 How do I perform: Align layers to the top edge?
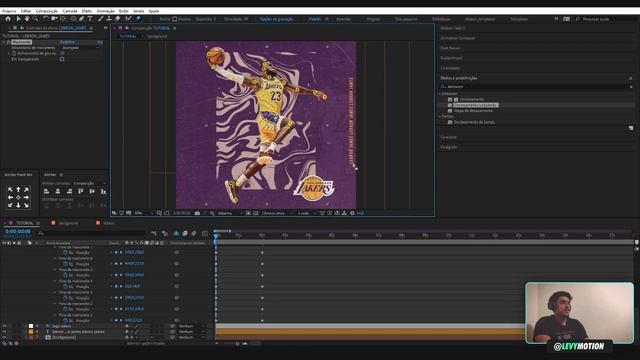coord(81,191)
